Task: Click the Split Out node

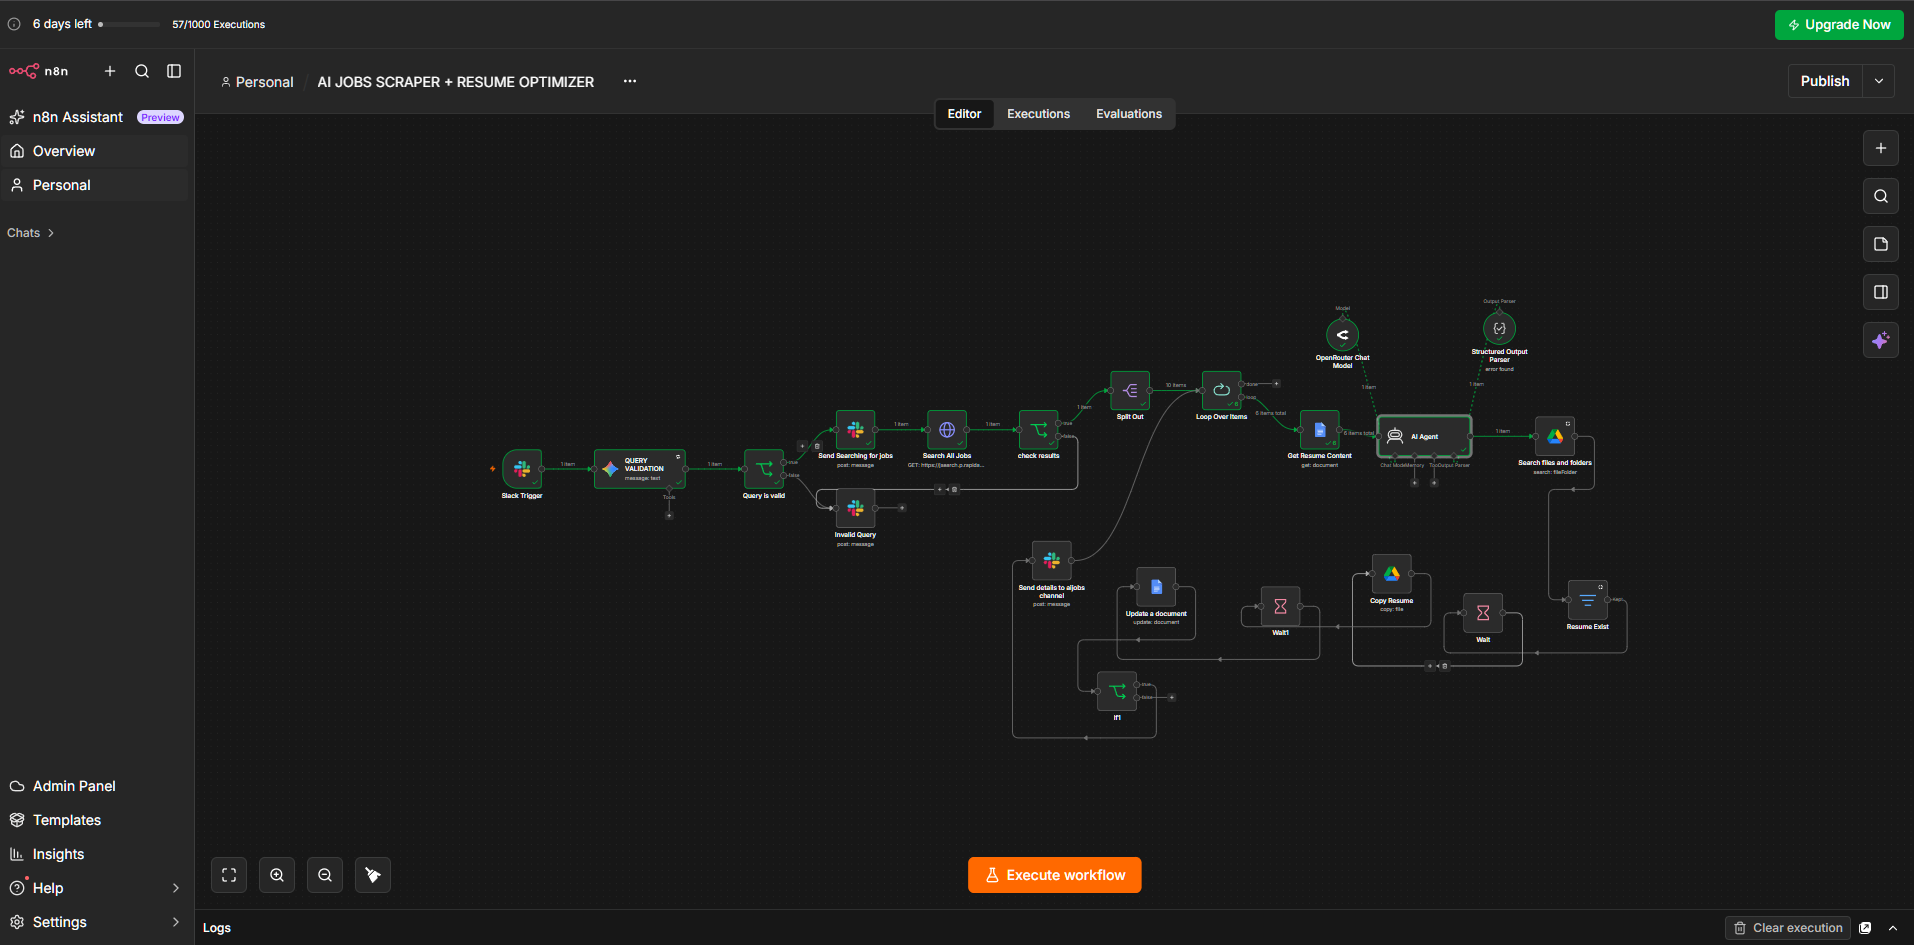Action: pyautogui.click(x=1130, y=391)
